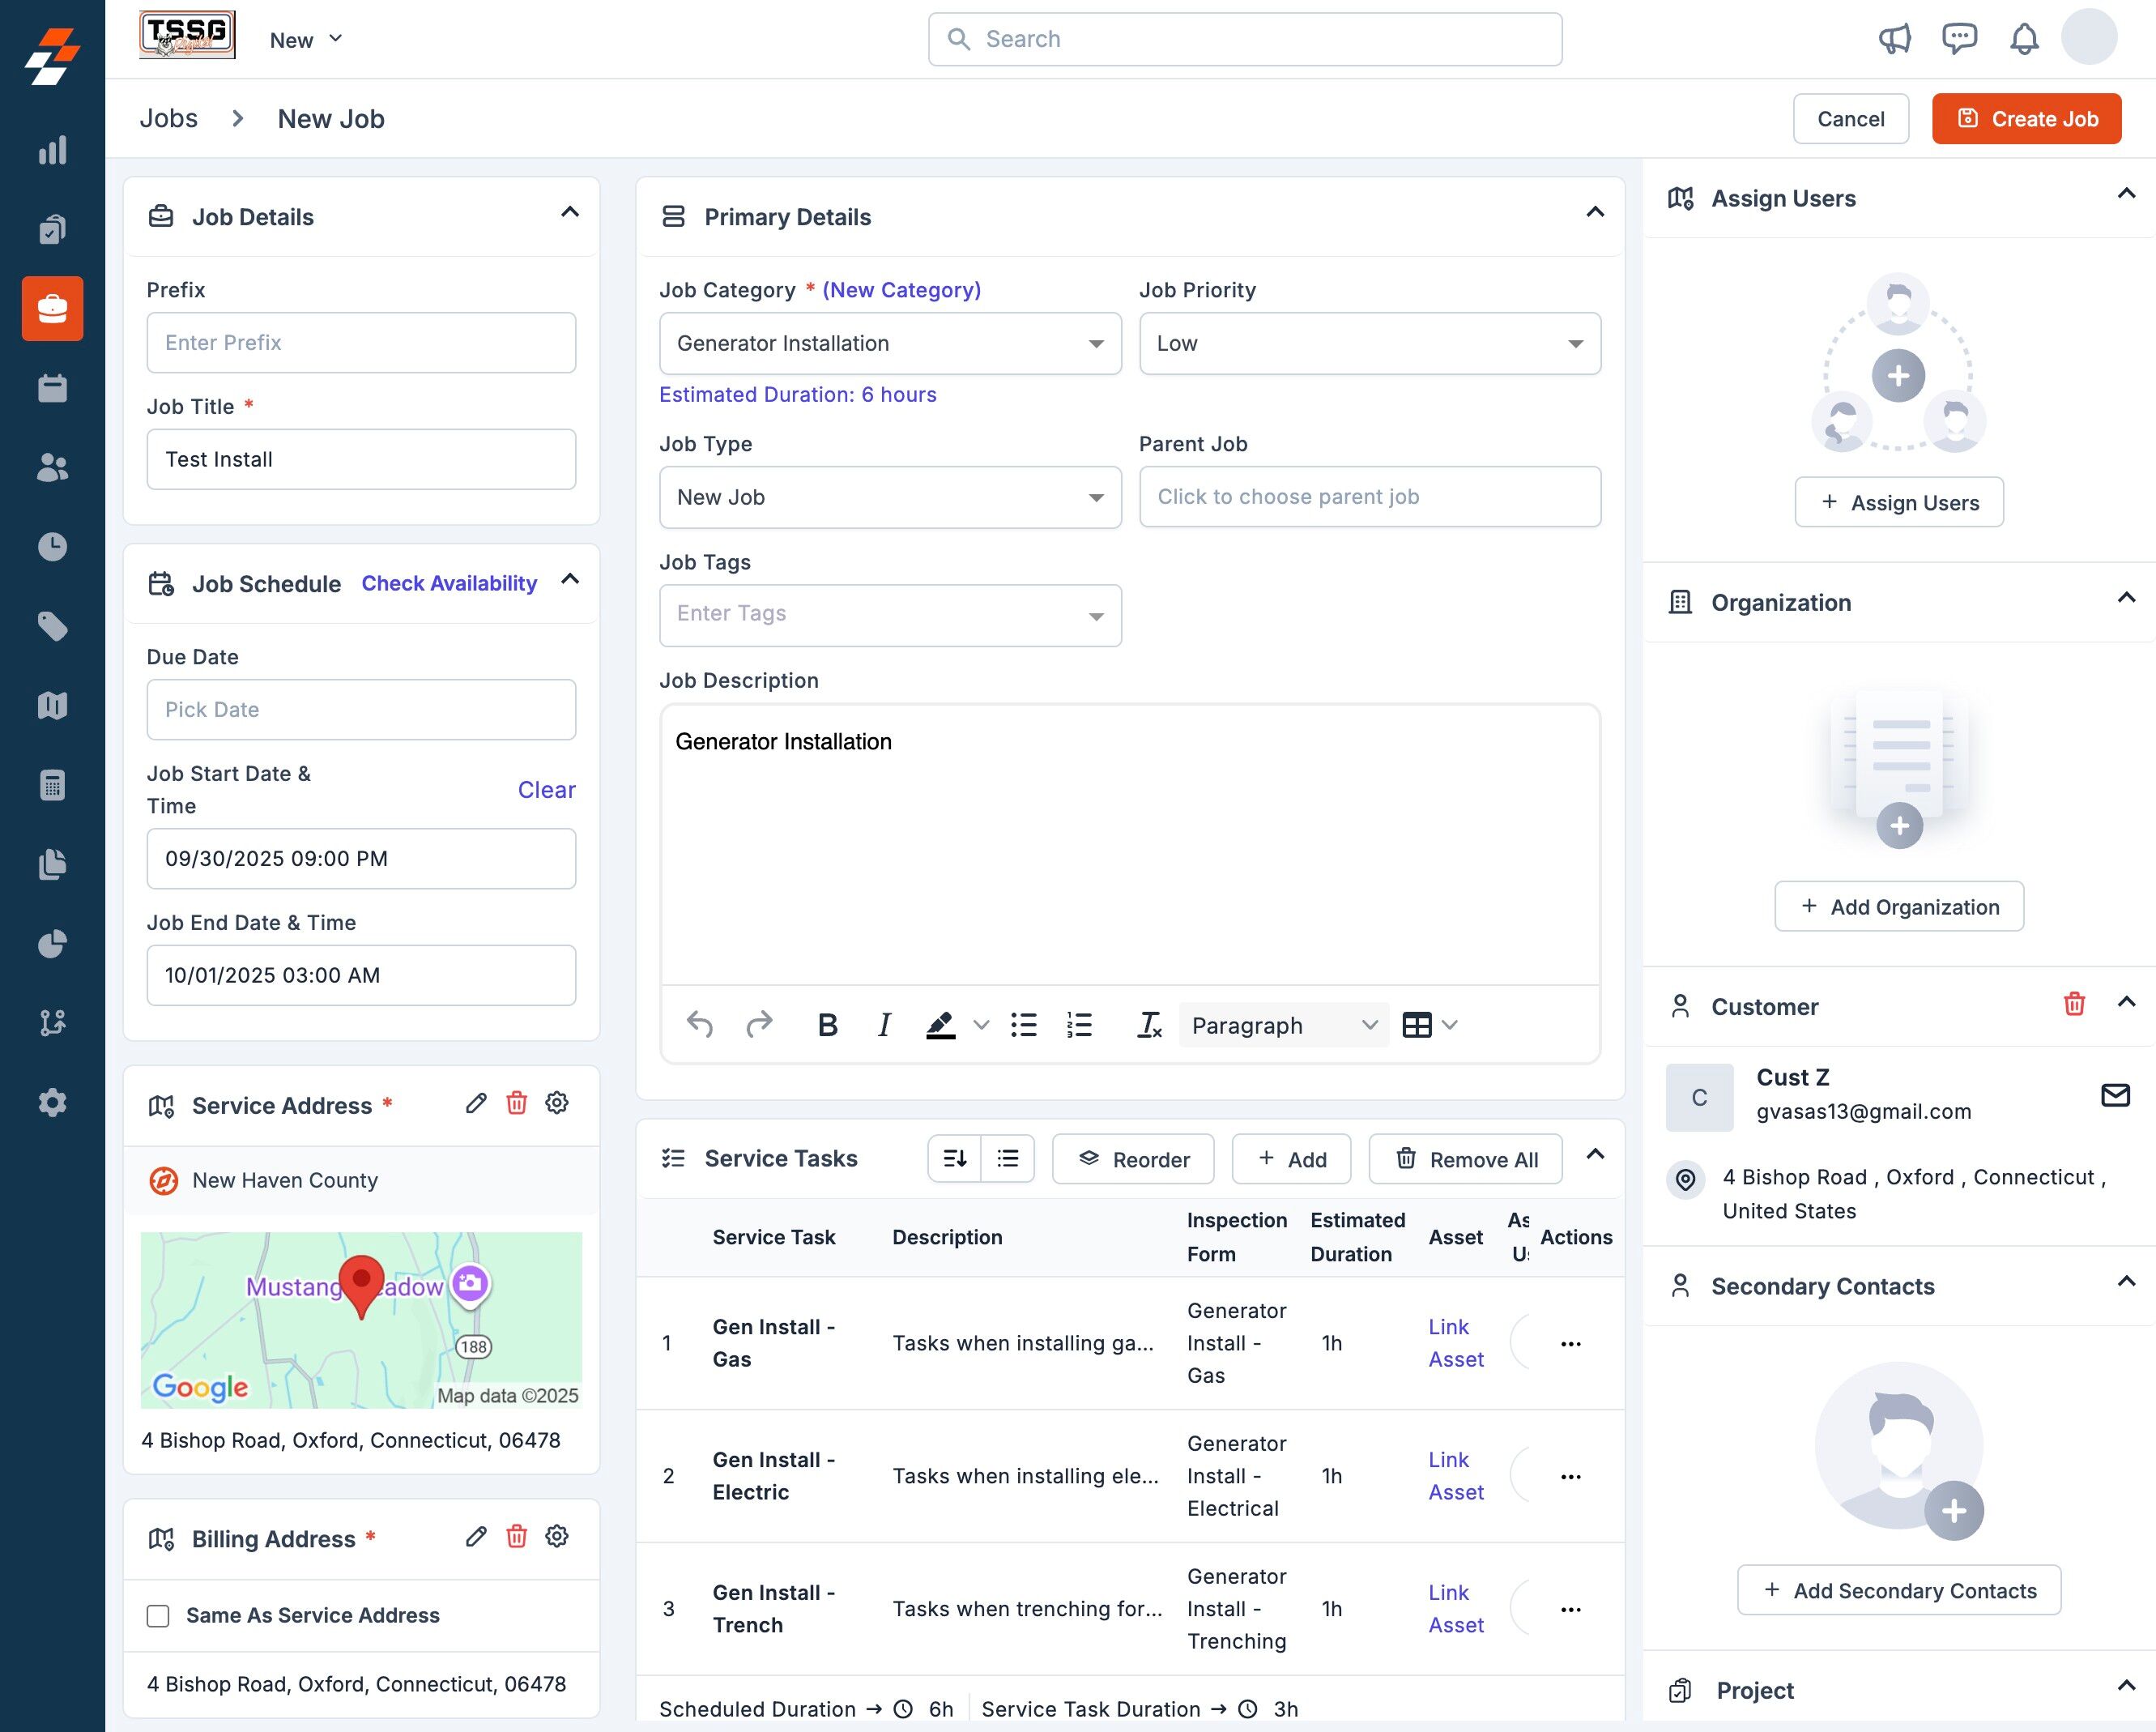The height and width of the screenshot is (1732, 2156).
Task: Click the bold formatting icon
Action: tap(827, 1025)
